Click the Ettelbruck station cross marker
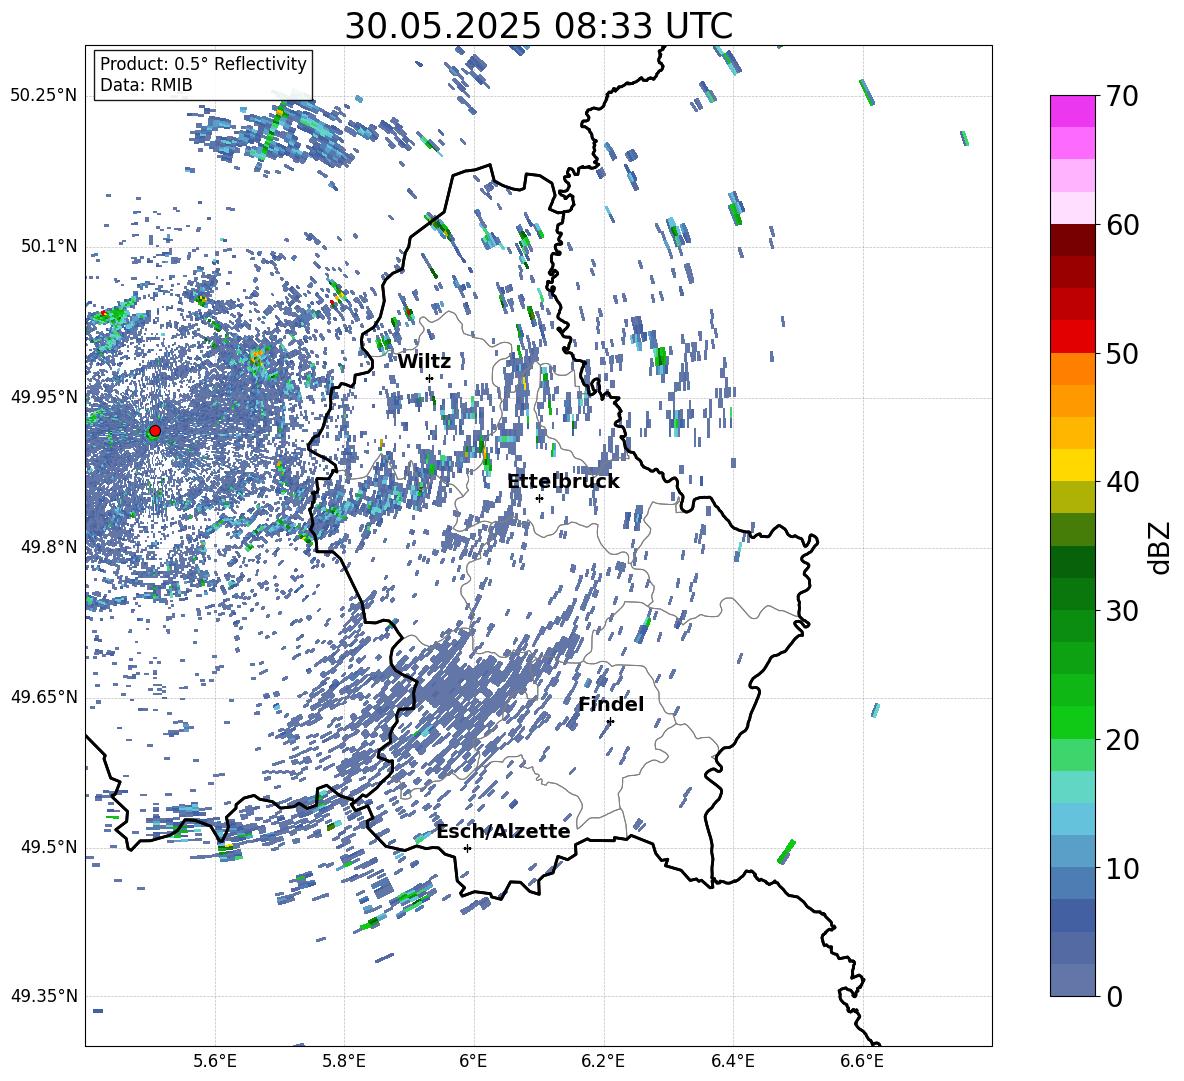This screenshot has width=1184, height=1081. 539,498
